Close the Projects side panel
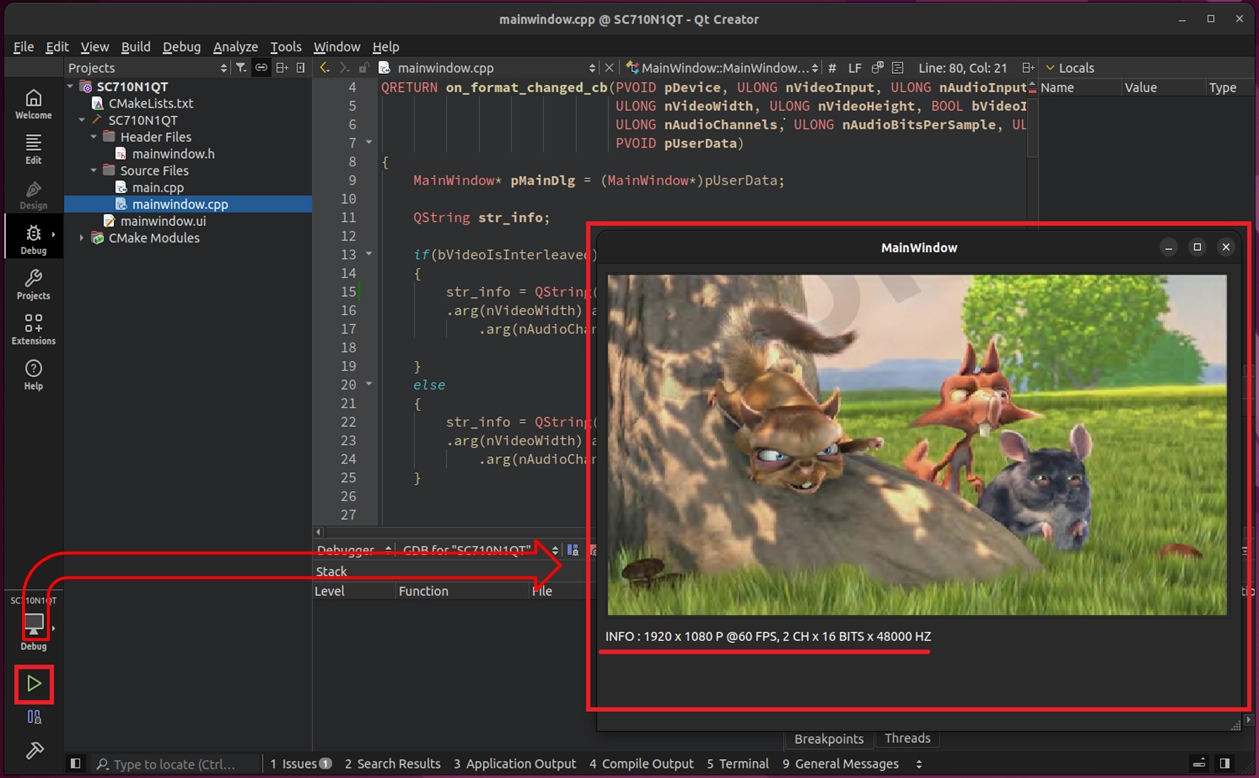 301,68
